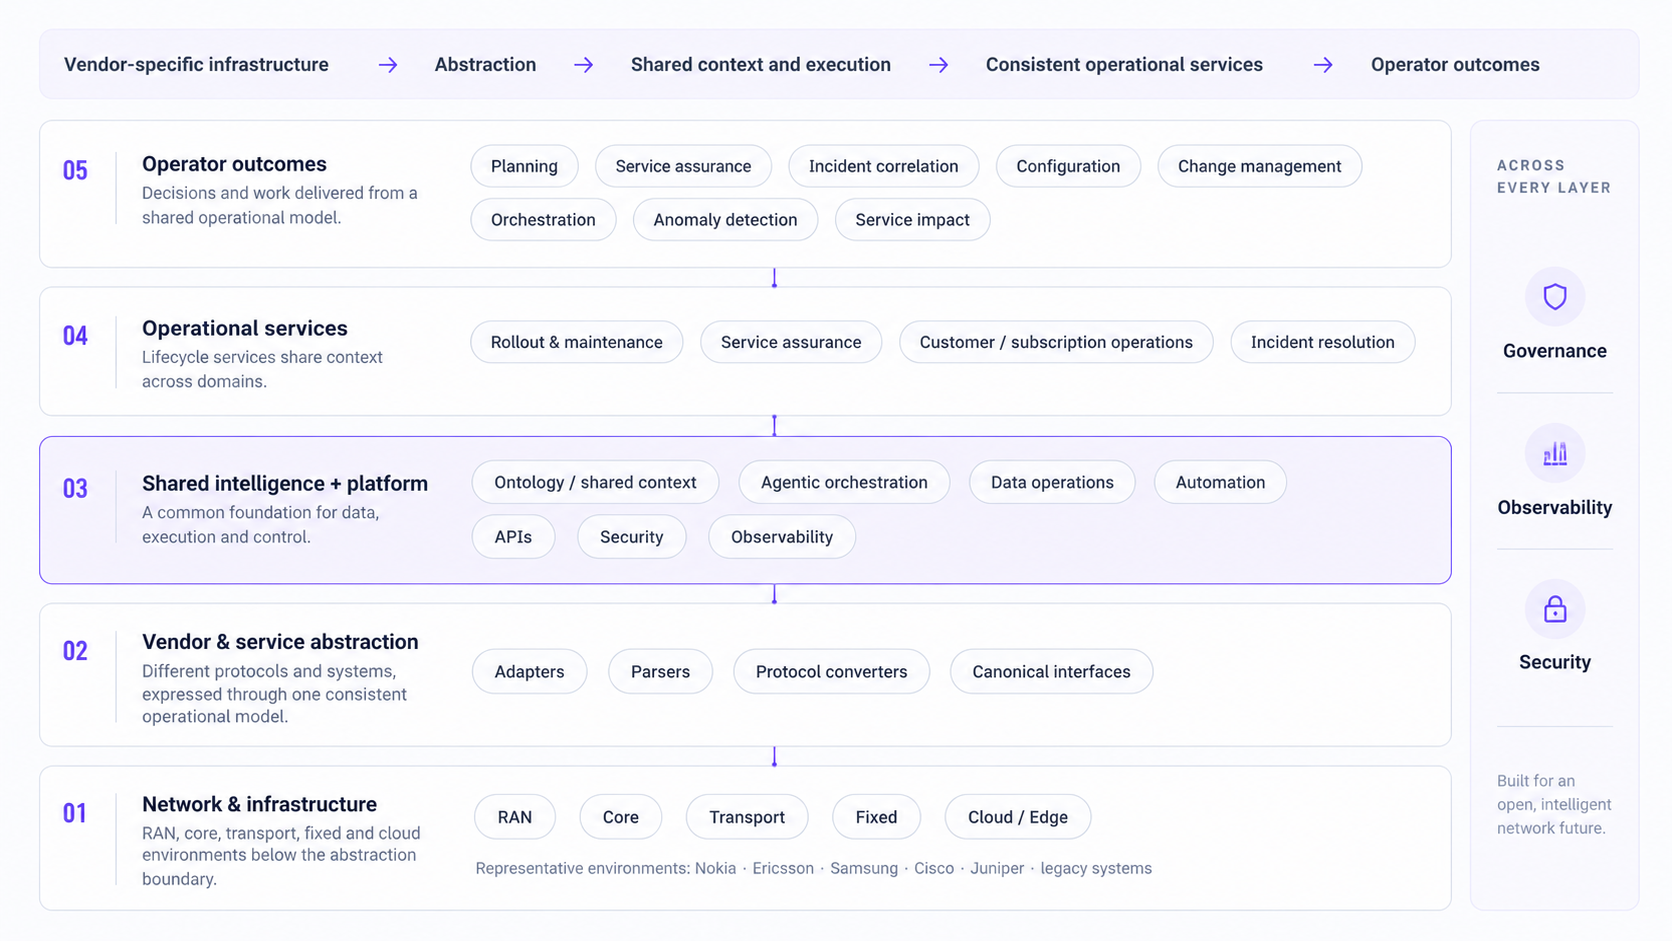
Task: Click the Canonical interfaces chip
Action: (x=1051, y=672)
